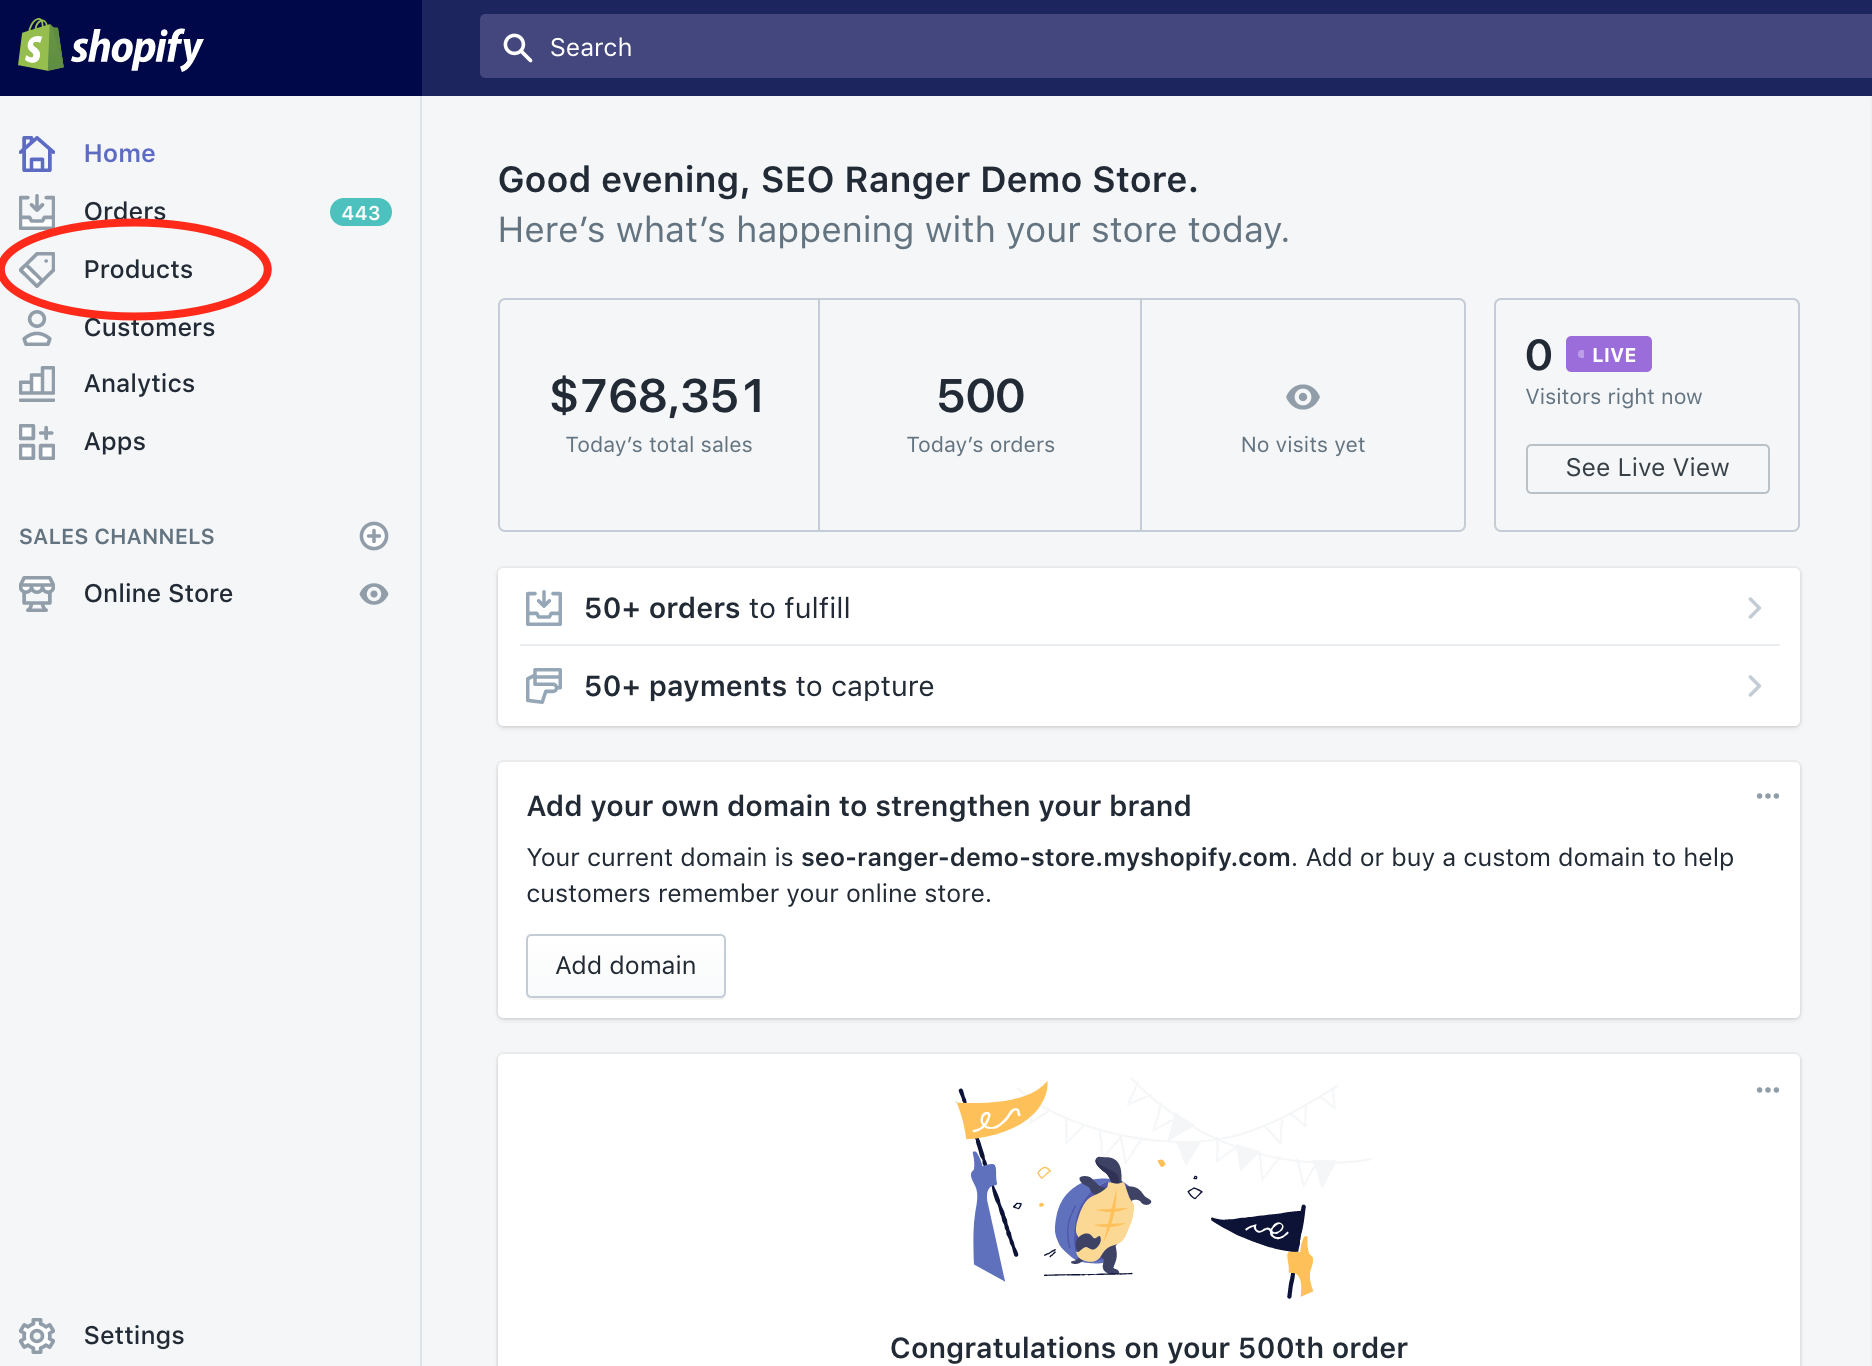The height and width of the screenshot is (1366, 1872).
Task: Open domain card three-dot menu
Action: click(1768, 796)
